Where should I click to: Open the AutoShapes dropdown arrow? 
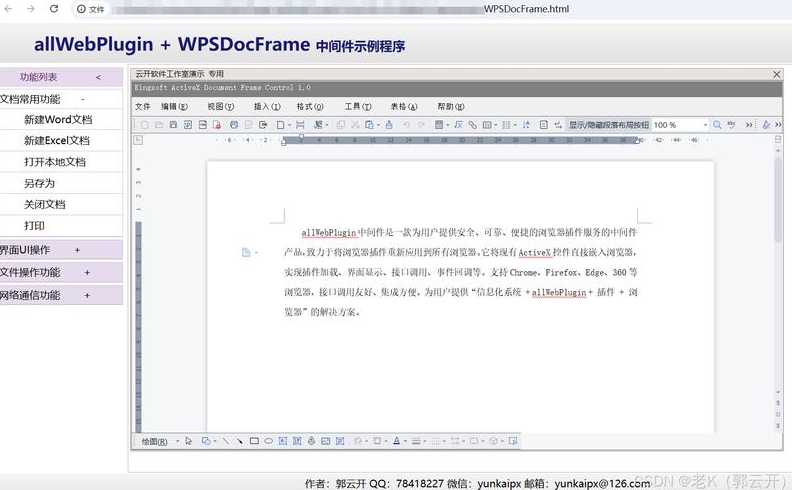coord(215,442)
